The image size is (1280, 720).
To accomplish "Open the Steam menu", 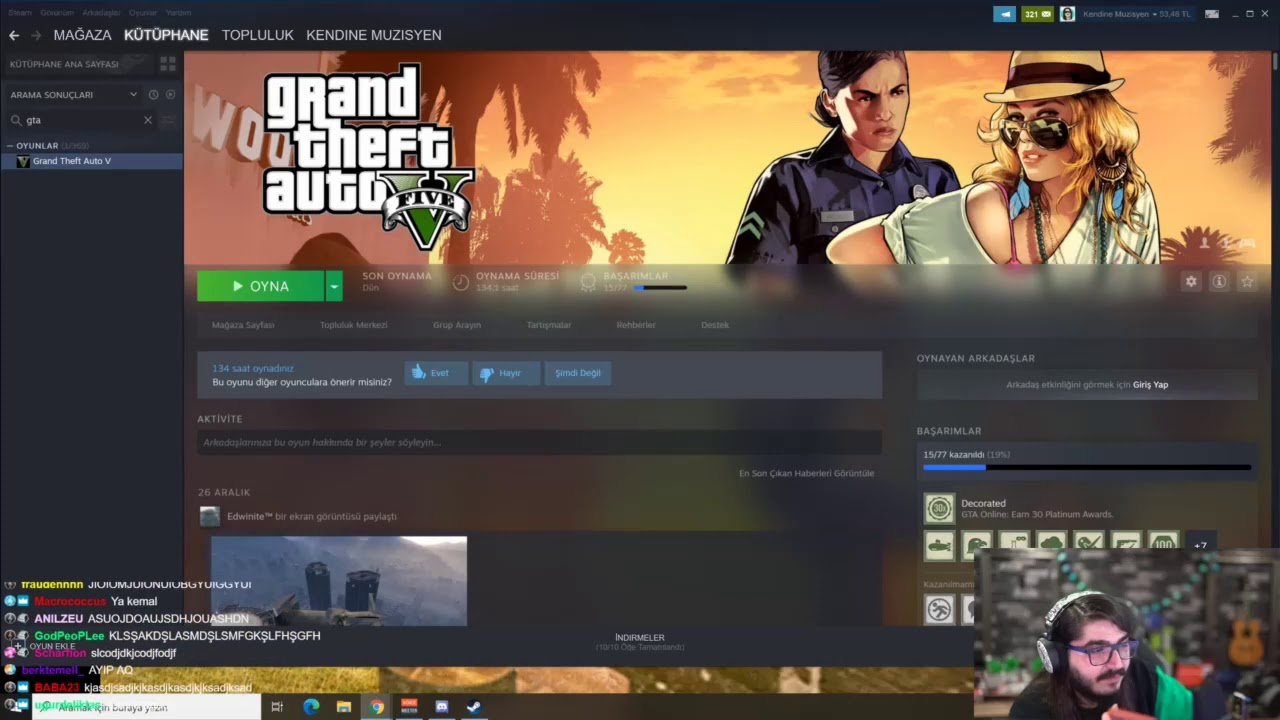I will pyautogui.click(x=20, y=13).
